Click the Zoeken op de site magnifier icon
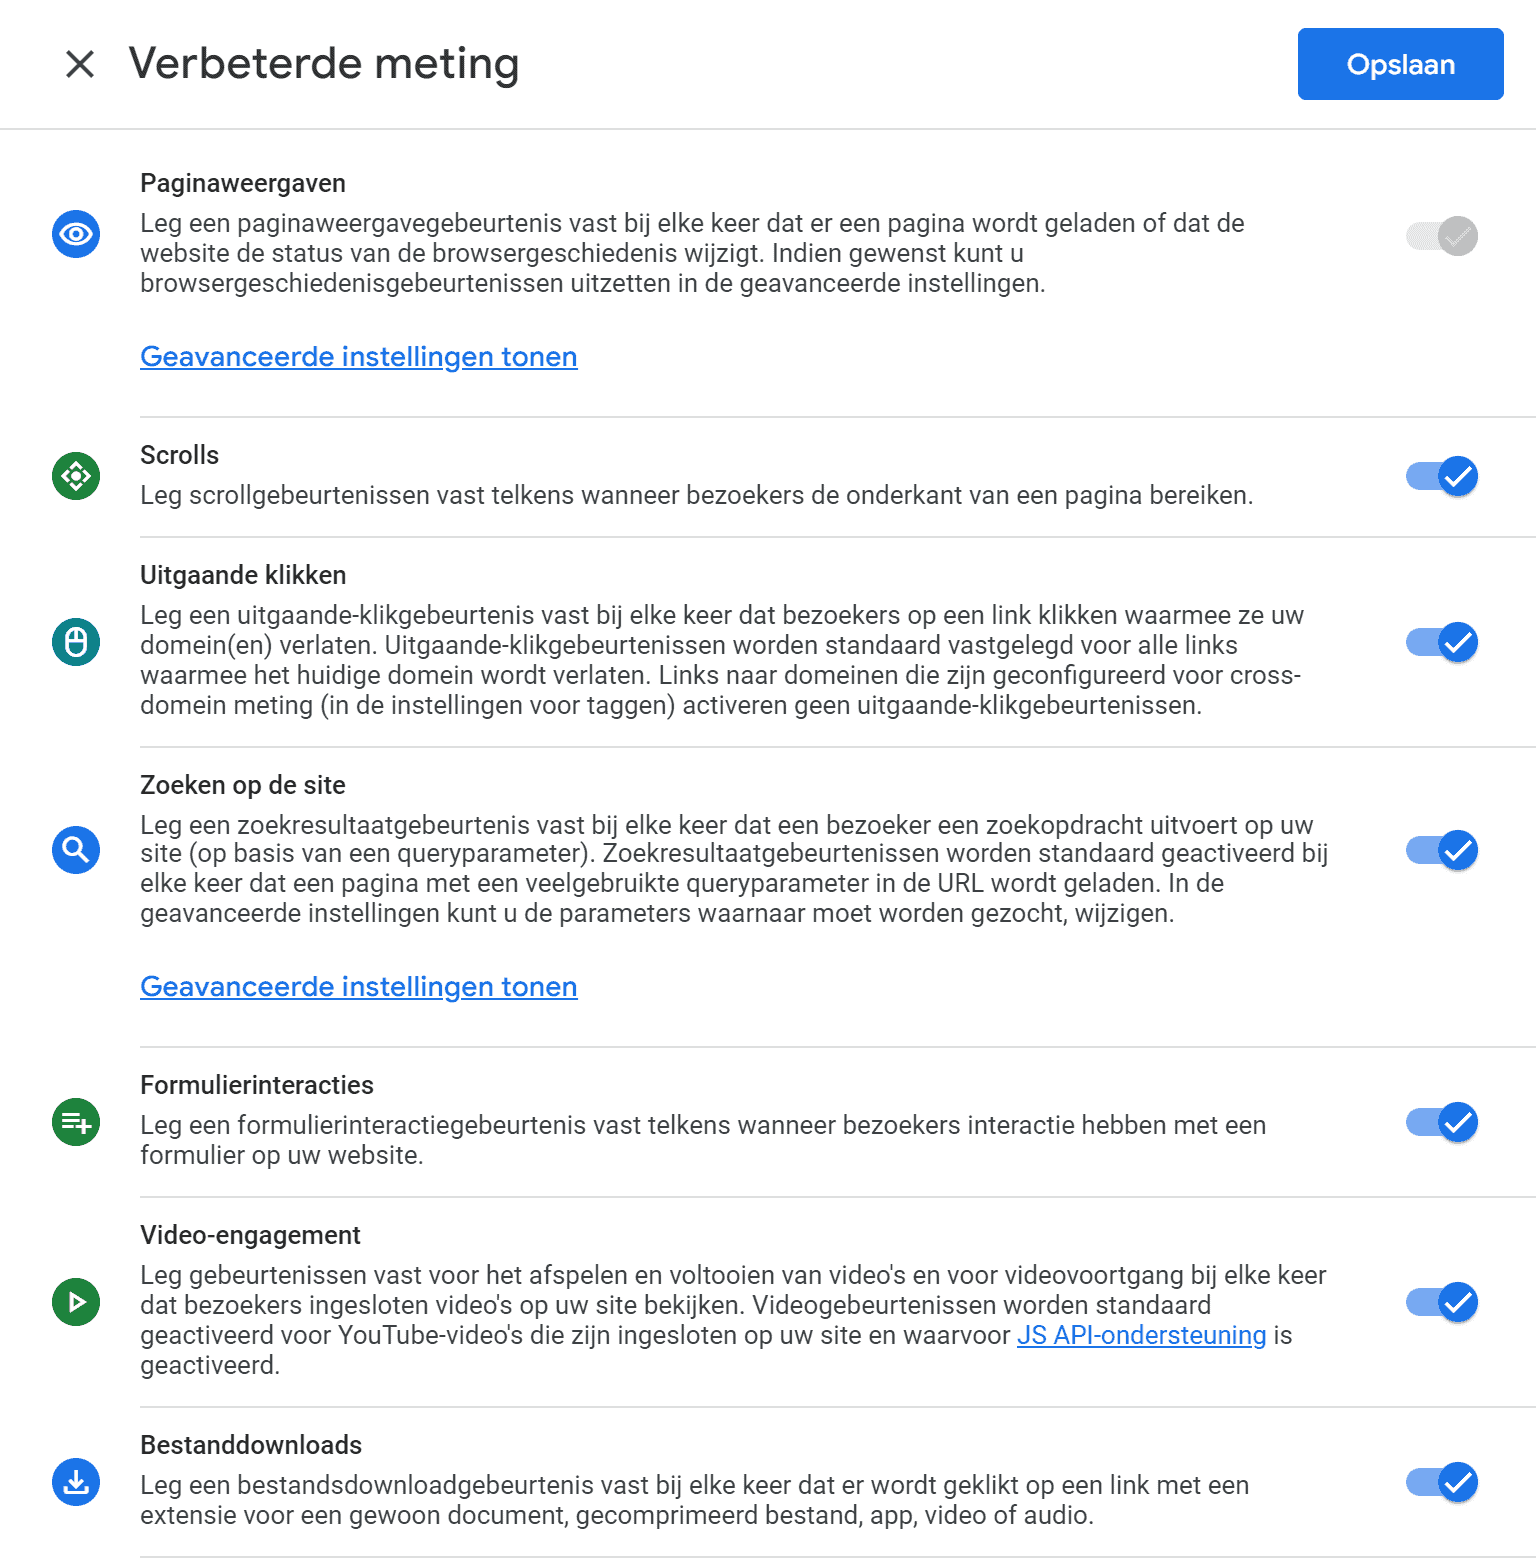Screen dimensions: 1536x1558 click(75, 850)
